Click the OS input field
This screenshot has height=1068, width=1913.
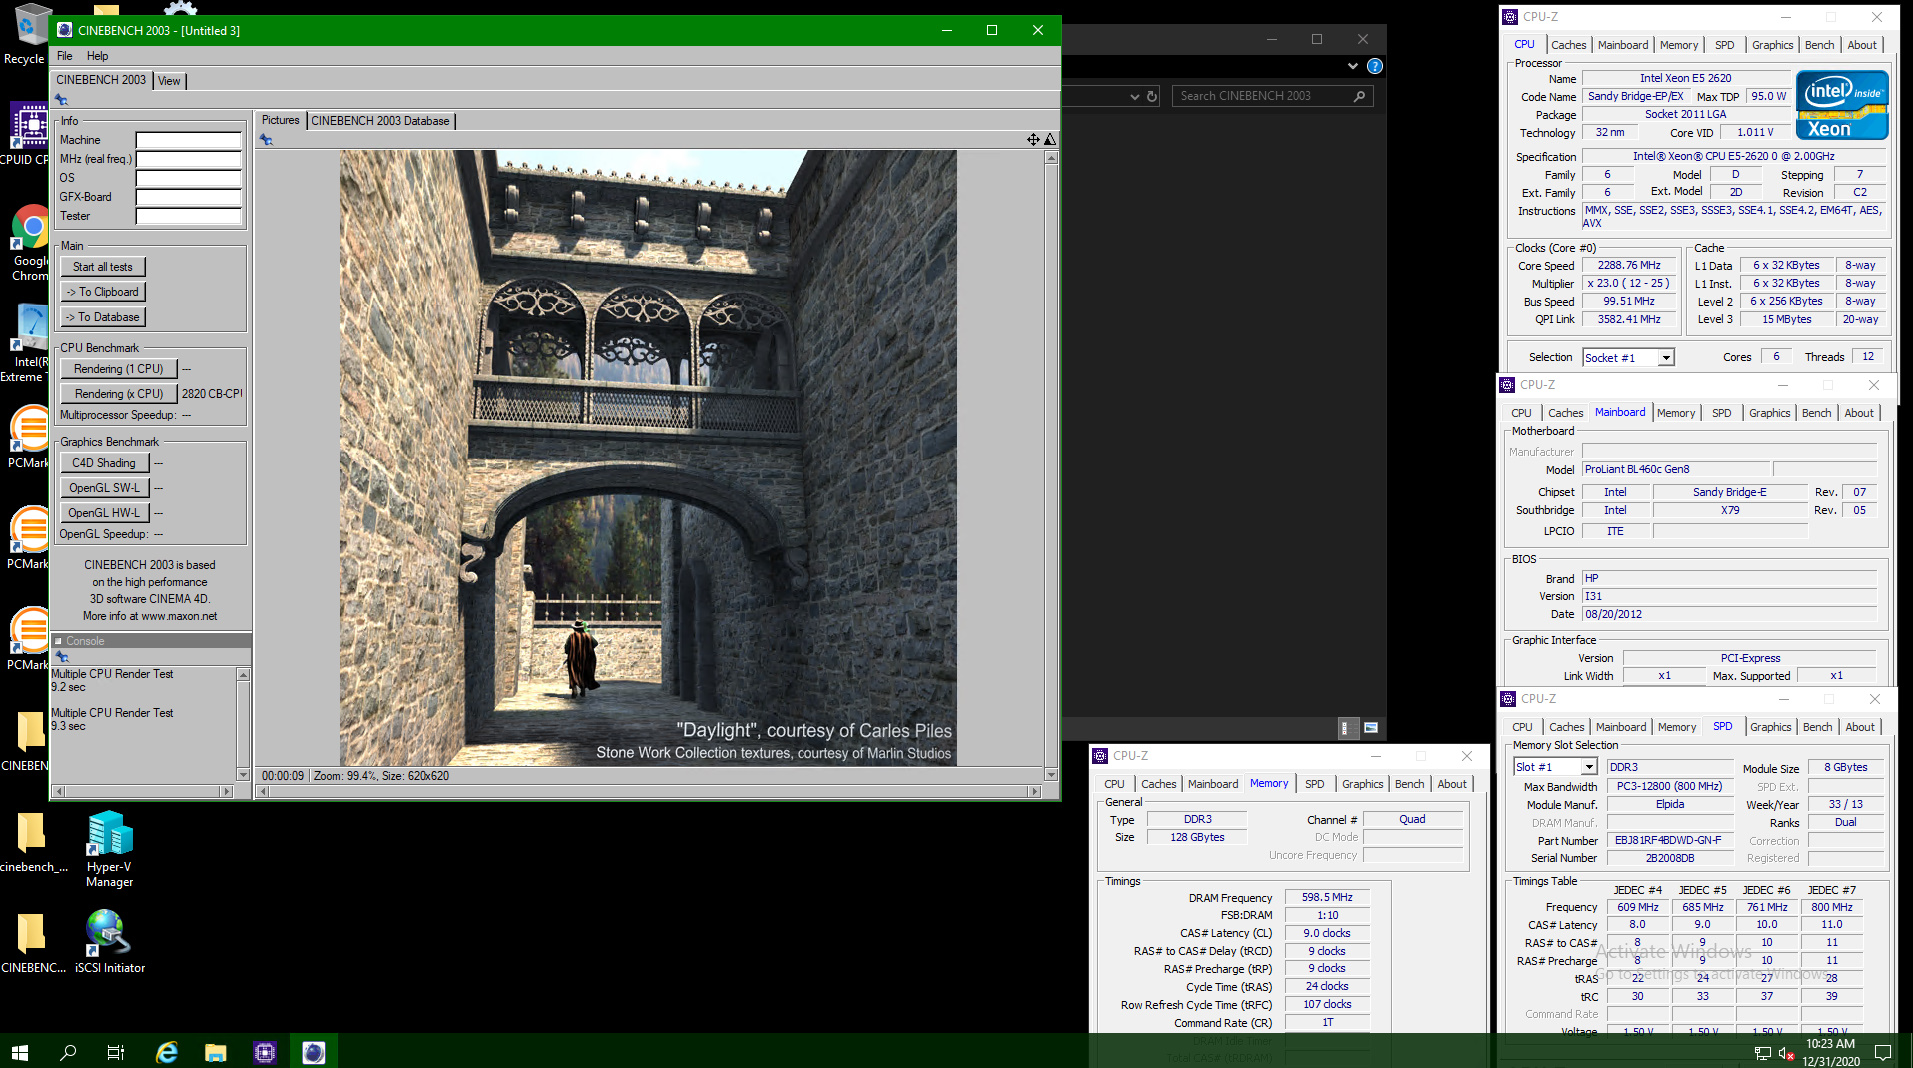pyautogui.click(x=189, y=178)
